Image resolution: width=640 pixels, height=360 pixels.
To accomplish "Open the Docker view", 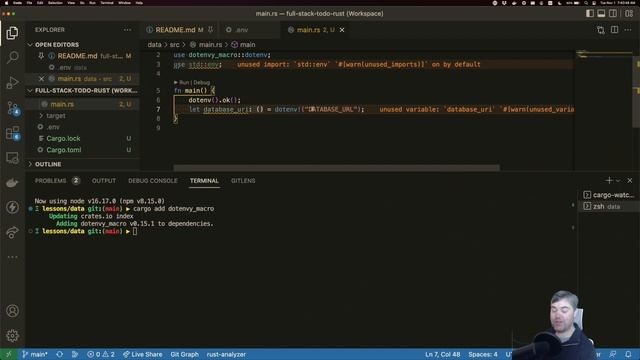I will coord(12,182).
